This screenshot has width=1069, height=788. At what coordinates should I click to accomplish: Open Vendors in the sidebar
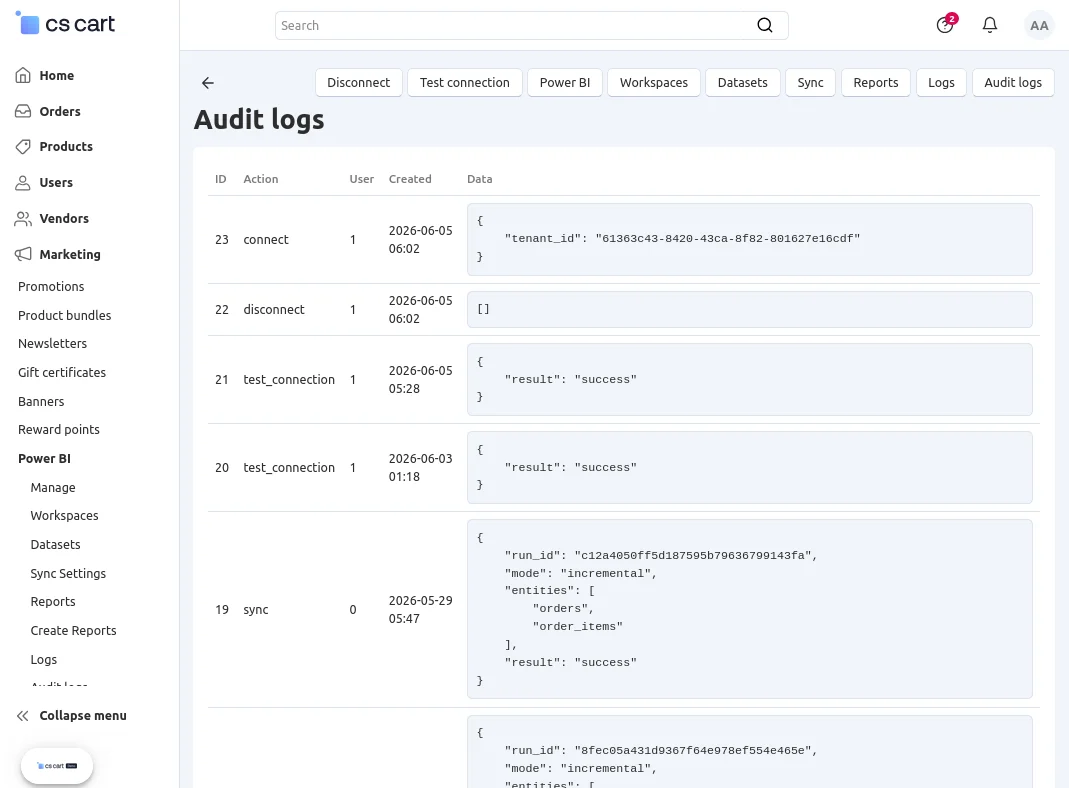click(64, 219)
